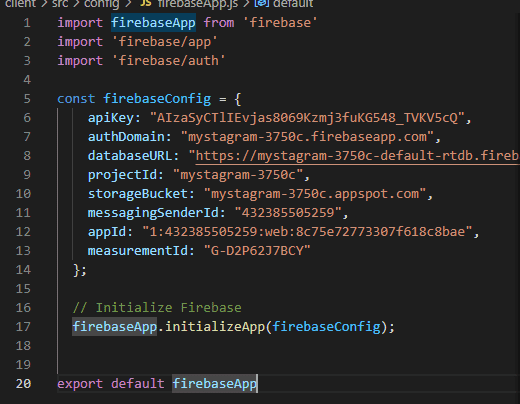Screen dimensions: 520x404
Task: Open the config folder breadcrumb
Action: 101,3
